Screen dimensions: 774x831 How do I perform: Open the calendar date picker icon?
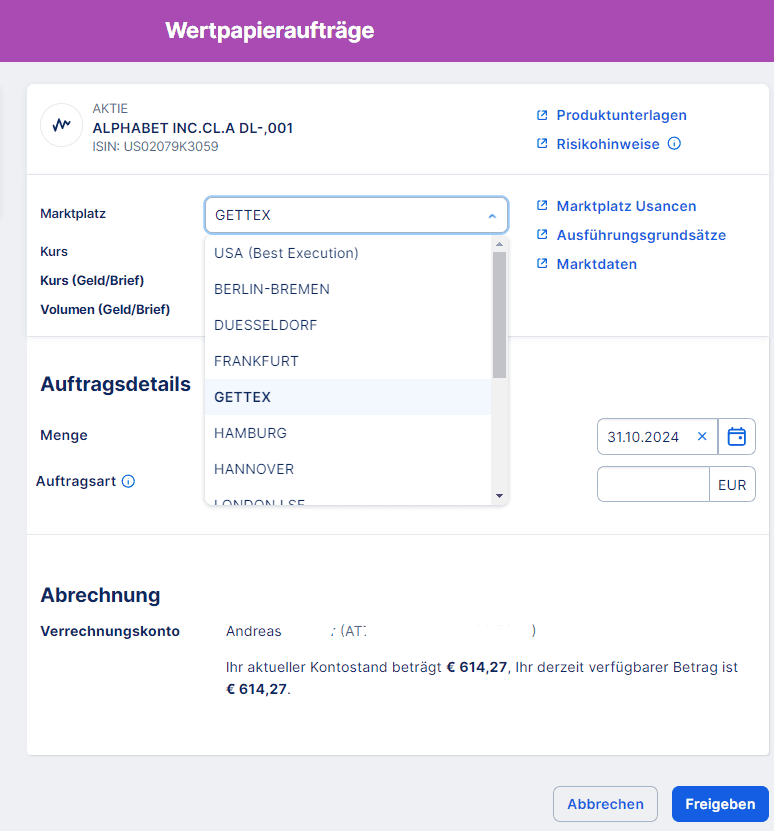point(736,437)
